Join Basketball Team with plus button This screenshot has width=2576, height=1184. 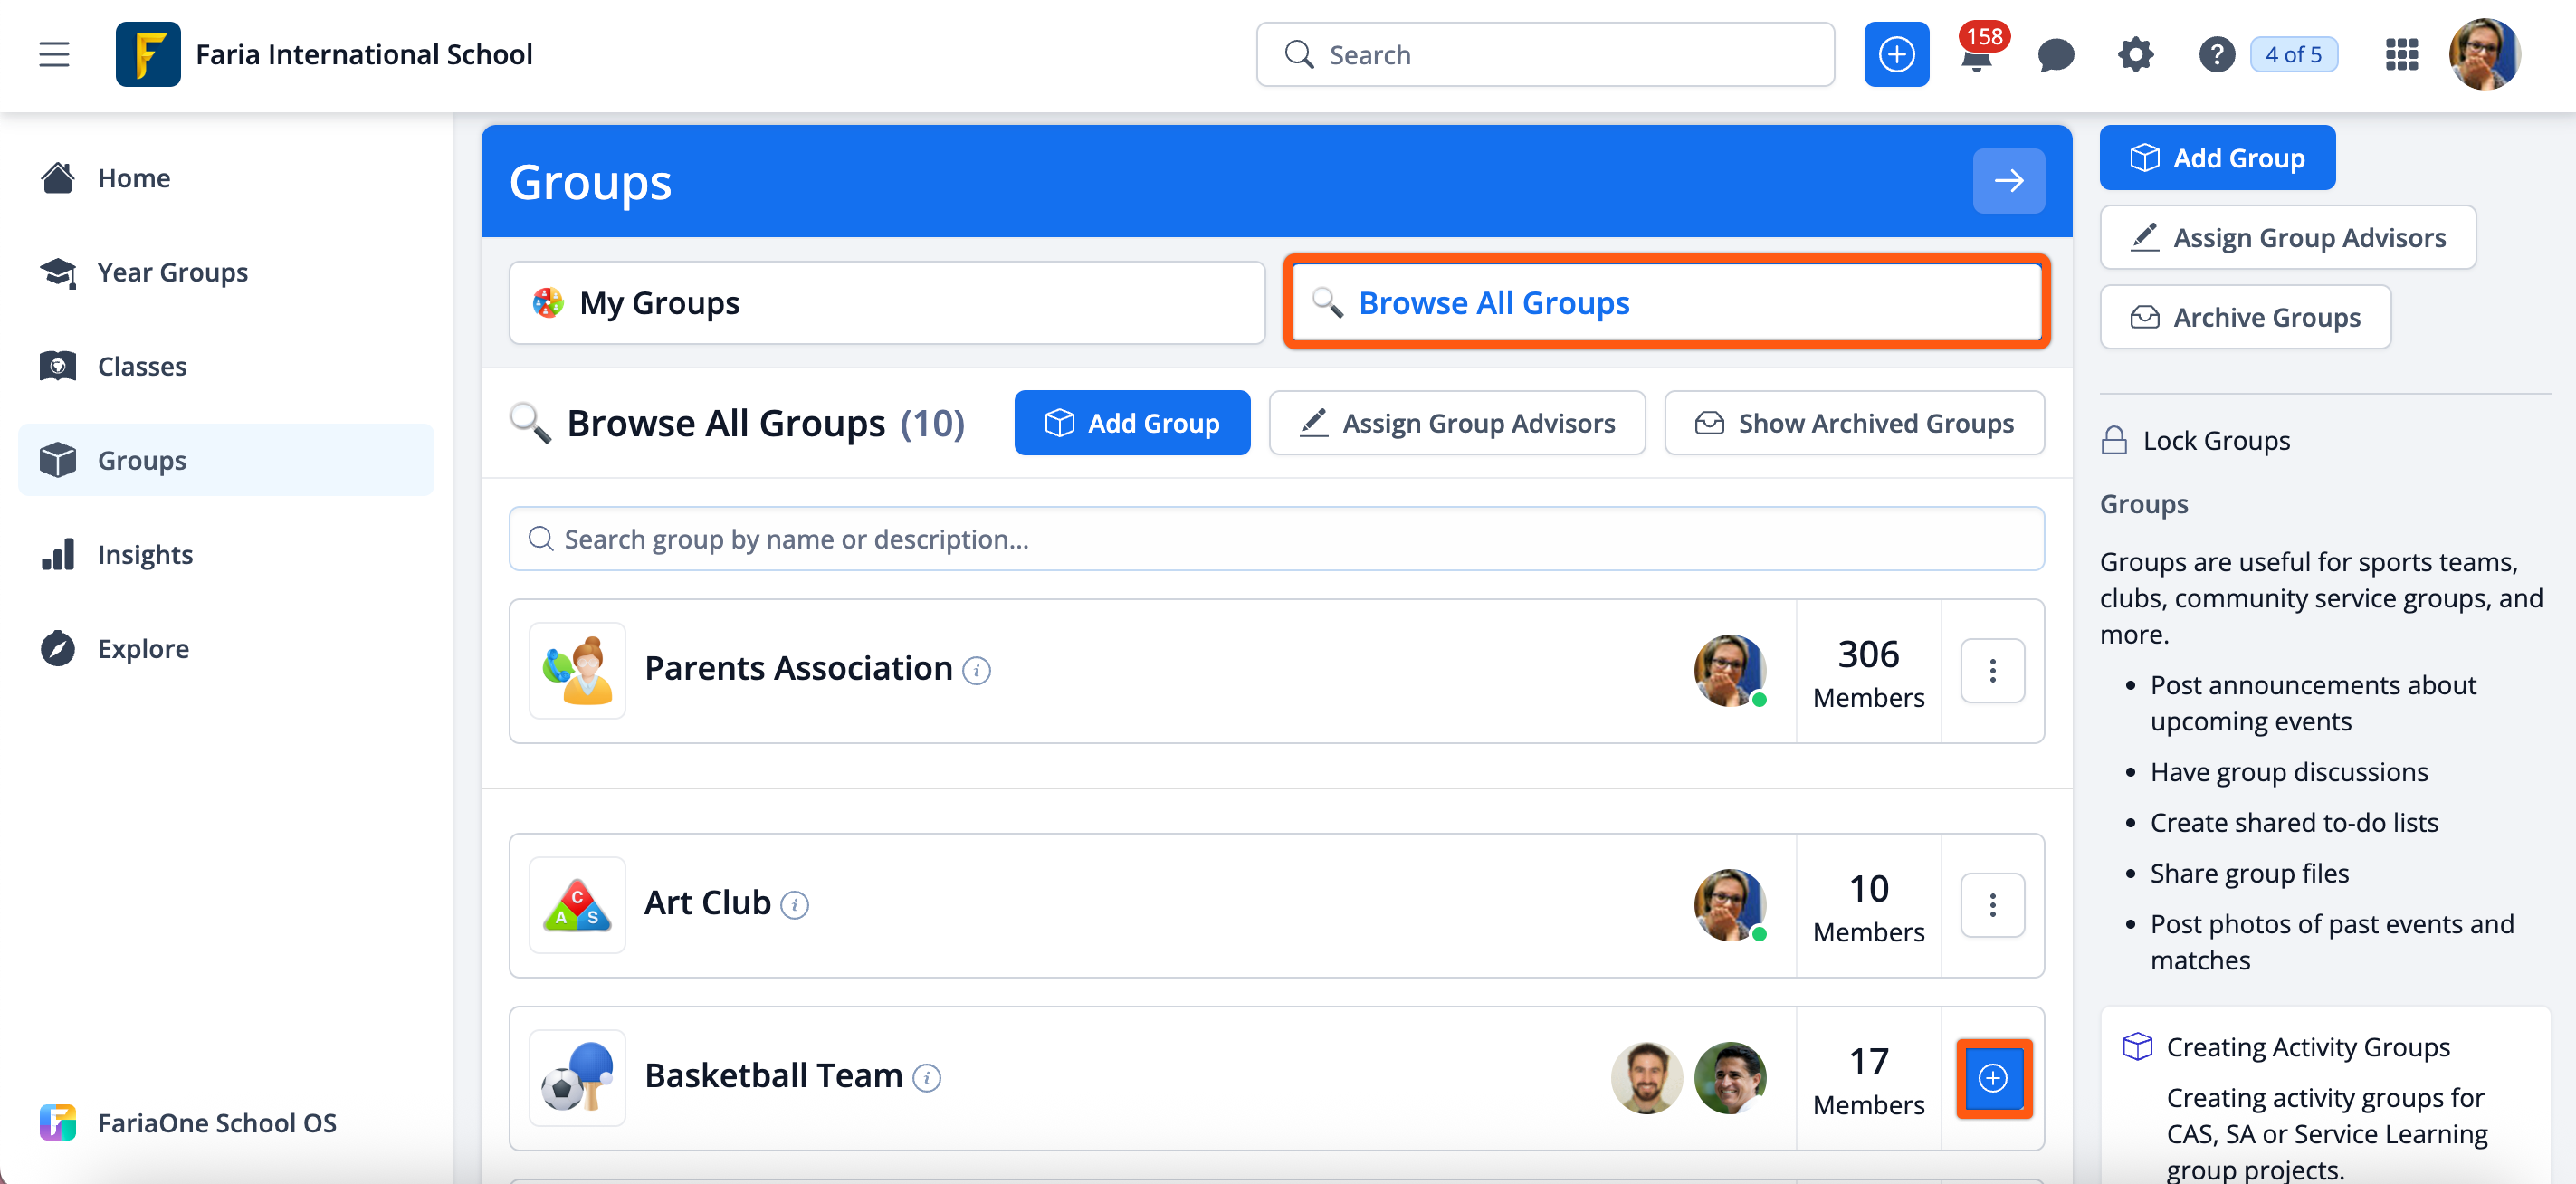pos(1993,1078)
